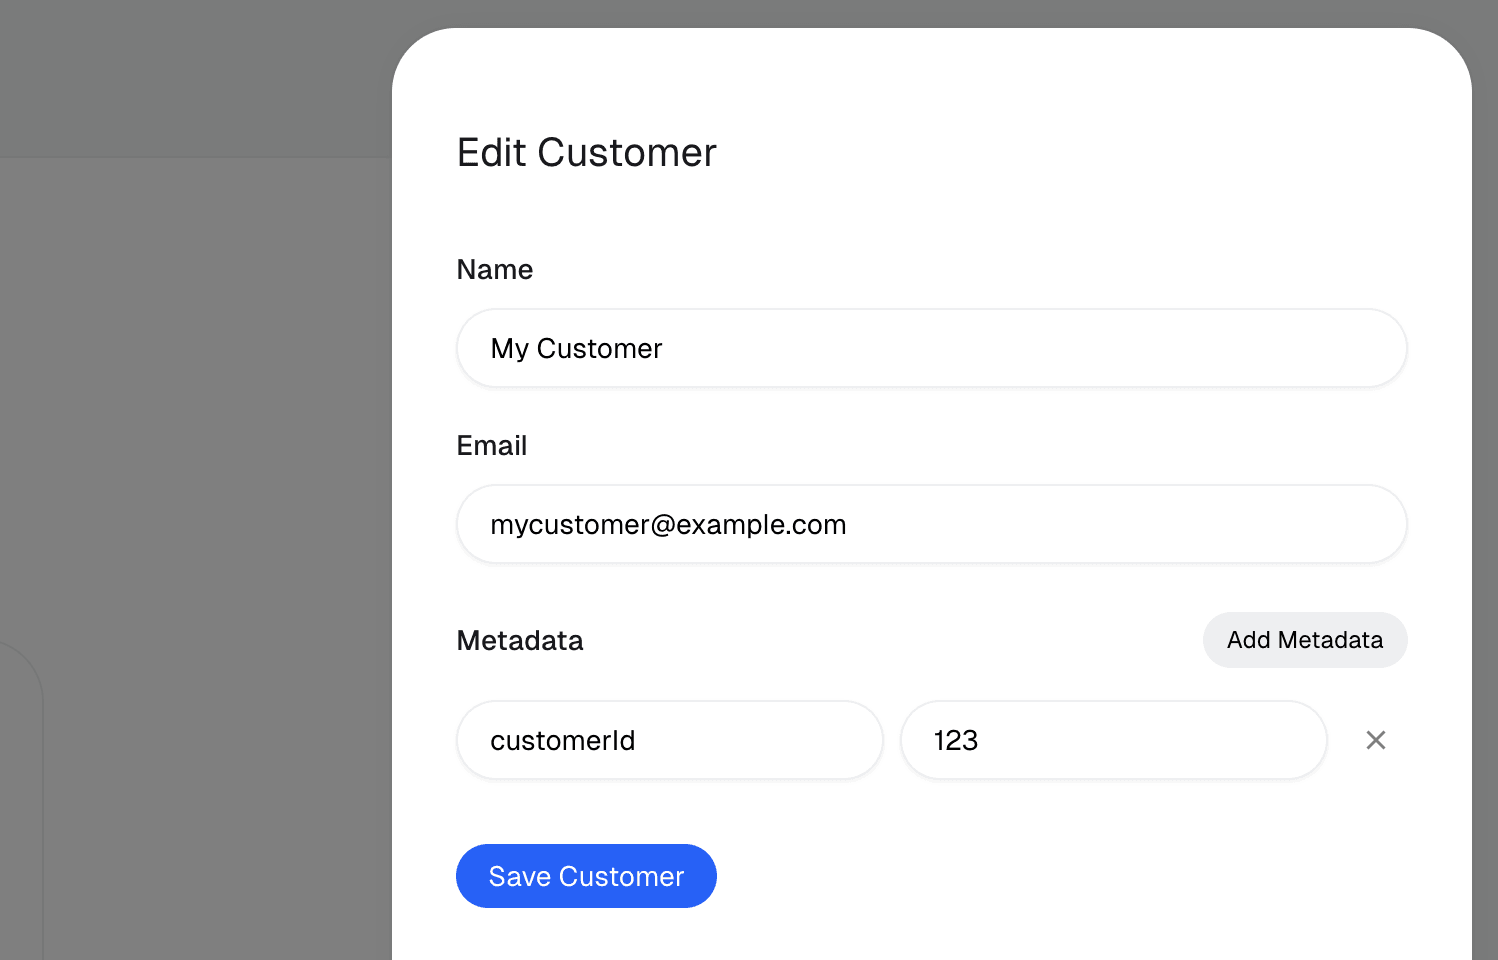Place cursor in the My Customer text
This screenshot has height=960, width=1498.
click(x=577, y=348)
